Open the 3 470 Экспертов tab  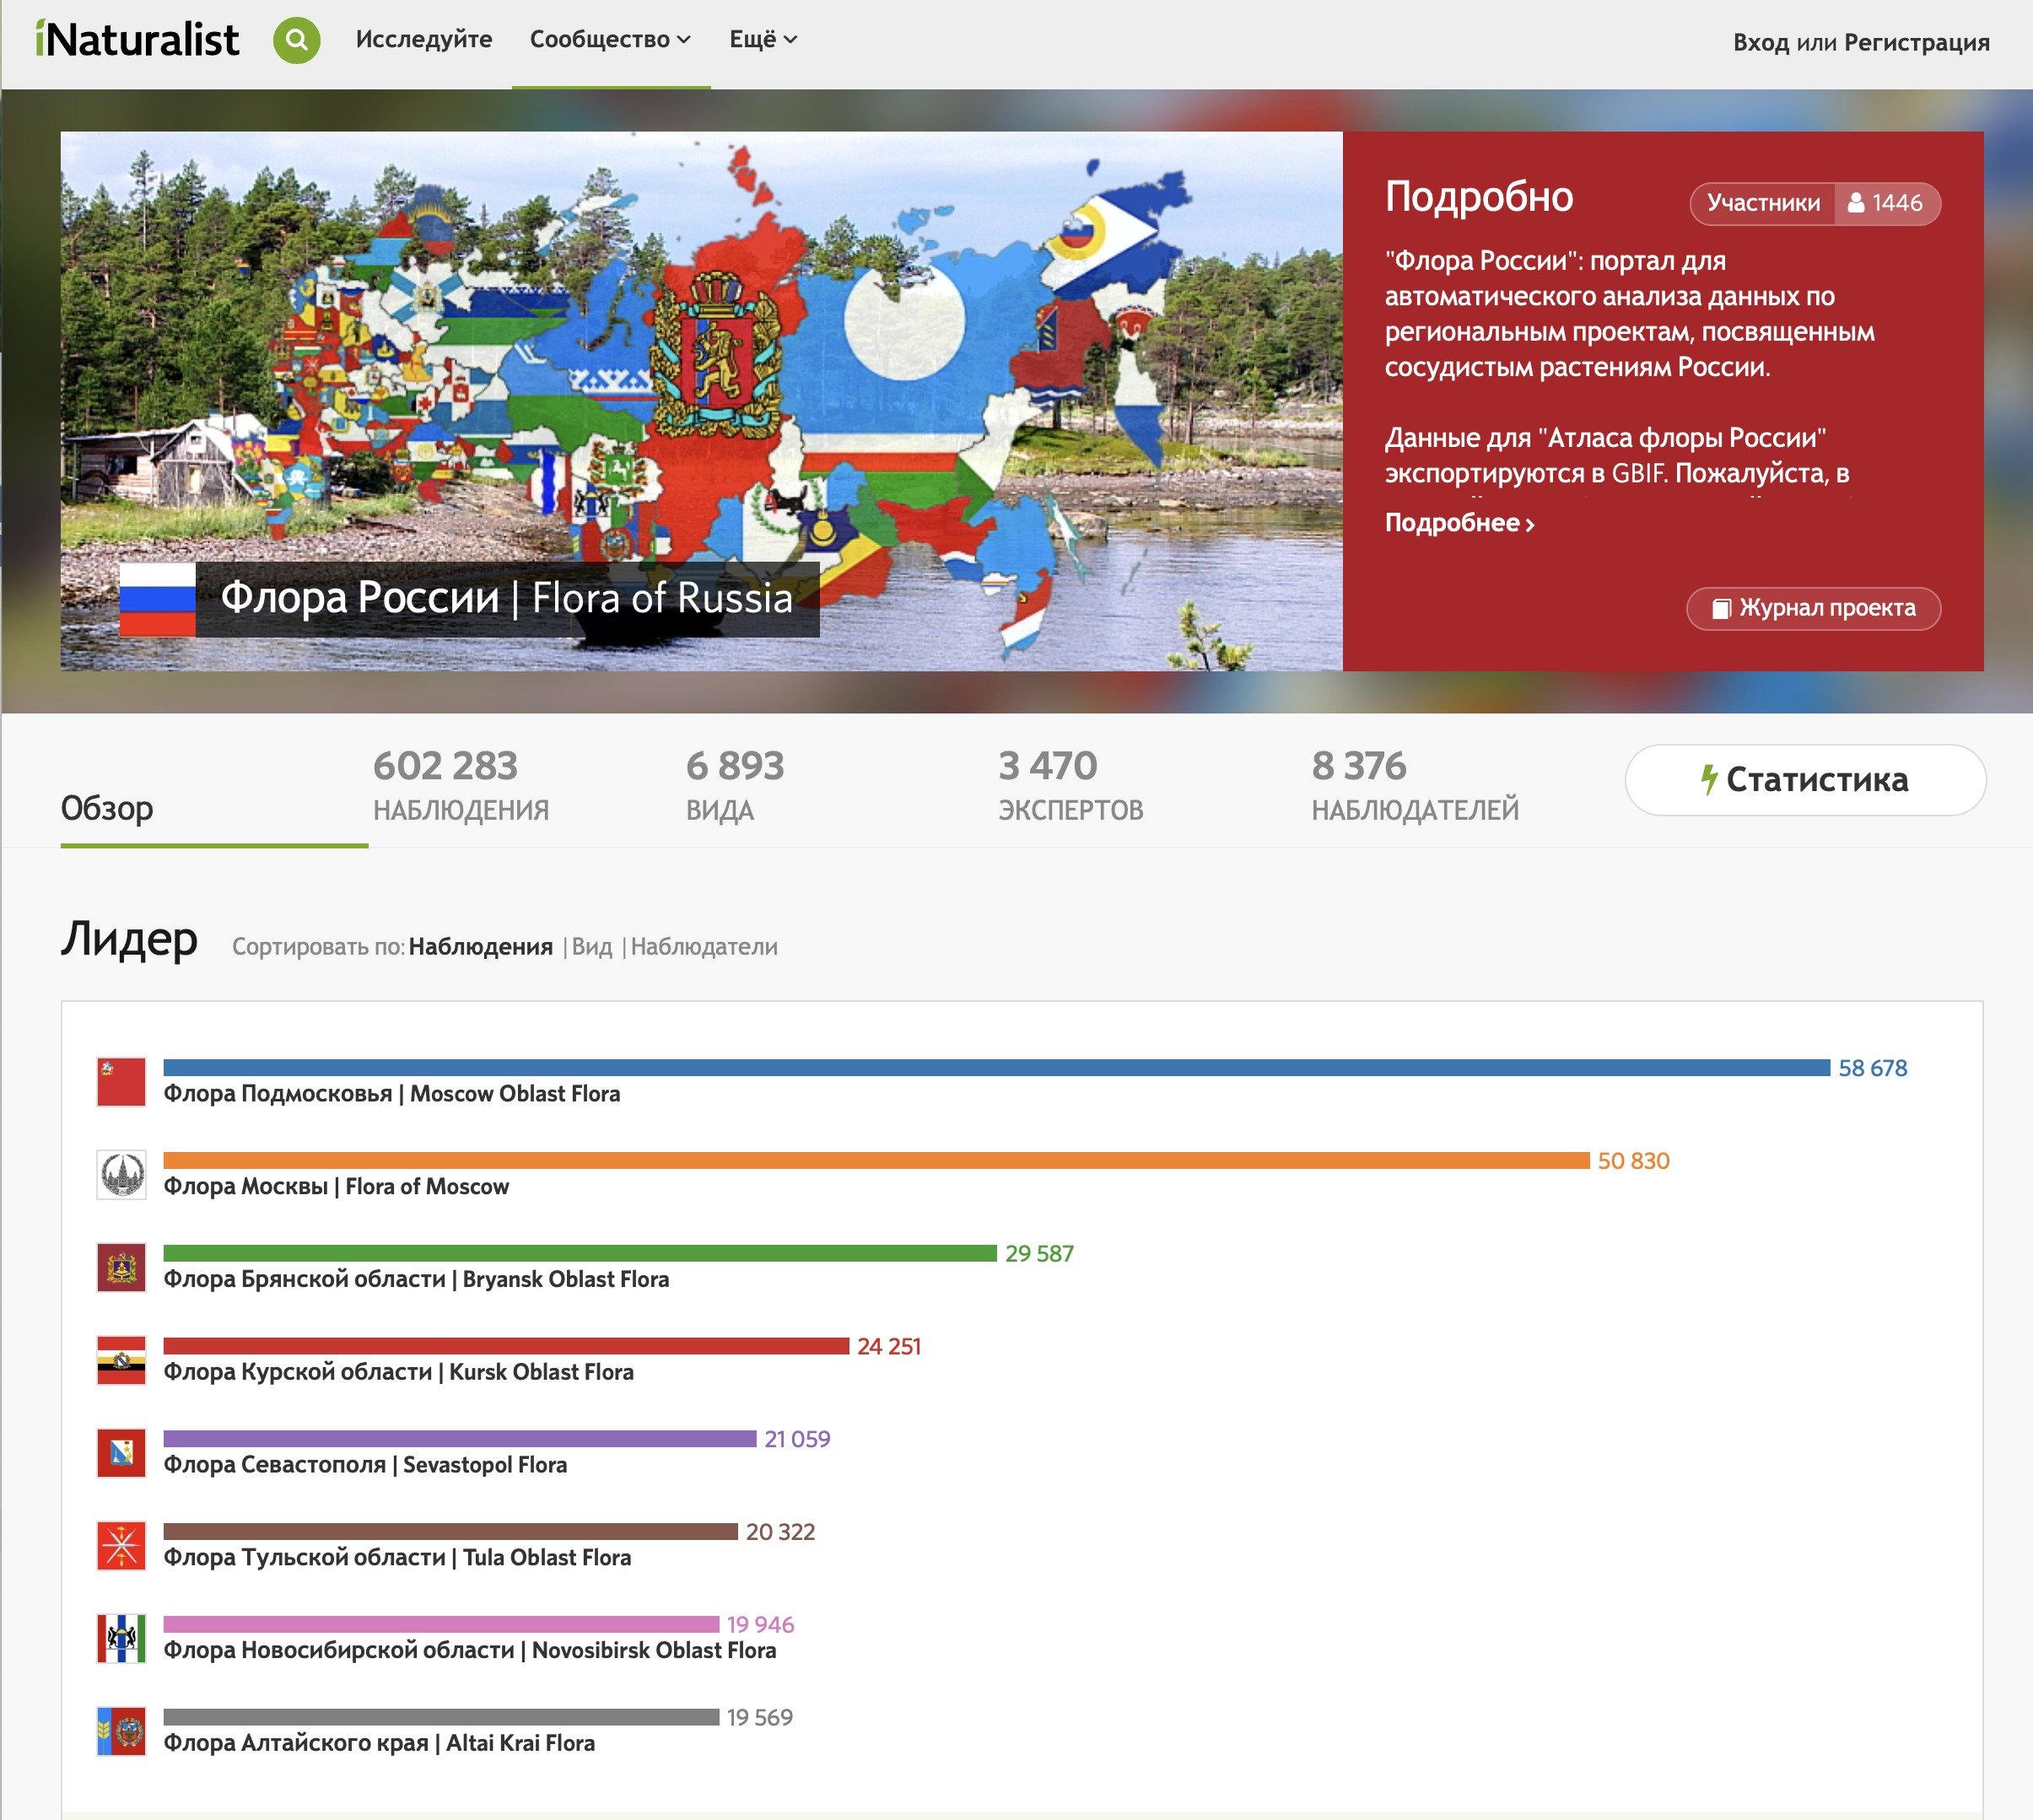pos(1070,786)
